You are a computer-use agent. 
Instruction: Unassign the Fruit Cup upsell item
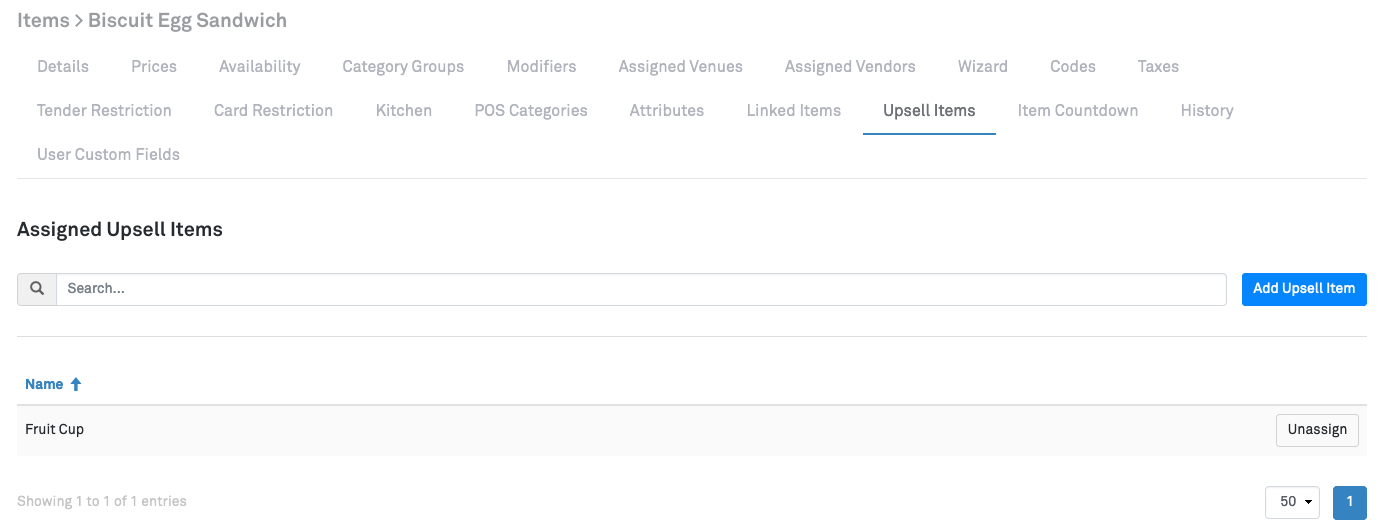(1316, 430)
